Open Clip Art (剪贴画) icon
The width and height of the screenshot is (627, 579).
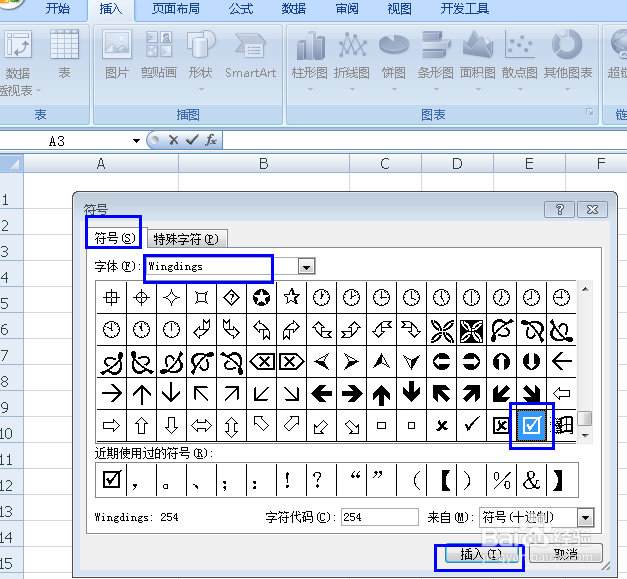click(159, 44)
